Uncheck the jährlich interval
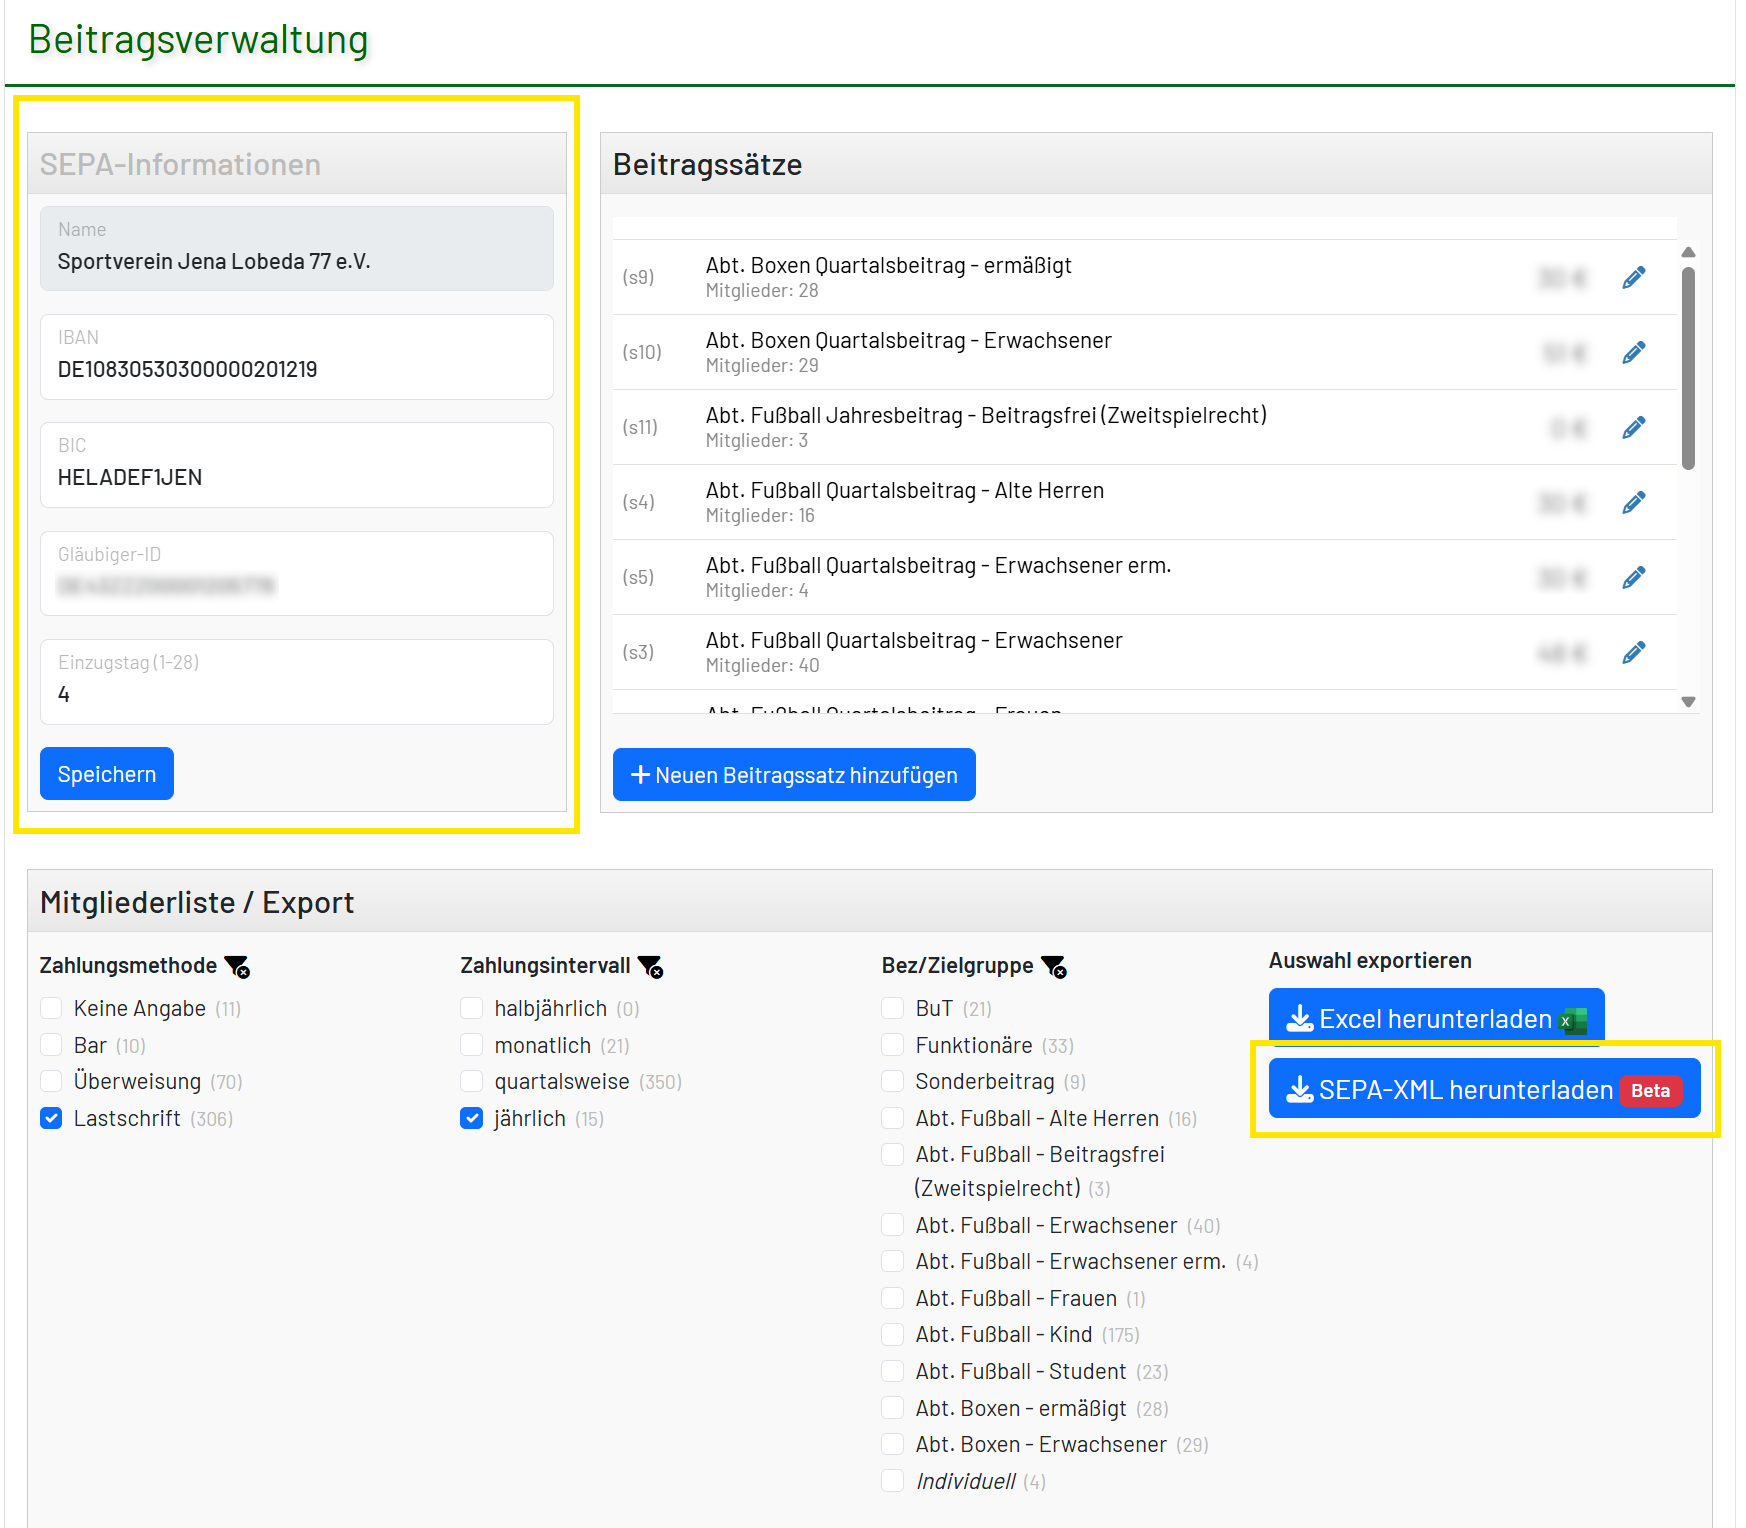The height and width of the screenshot is (1528, 1746). pos(472,1118)
